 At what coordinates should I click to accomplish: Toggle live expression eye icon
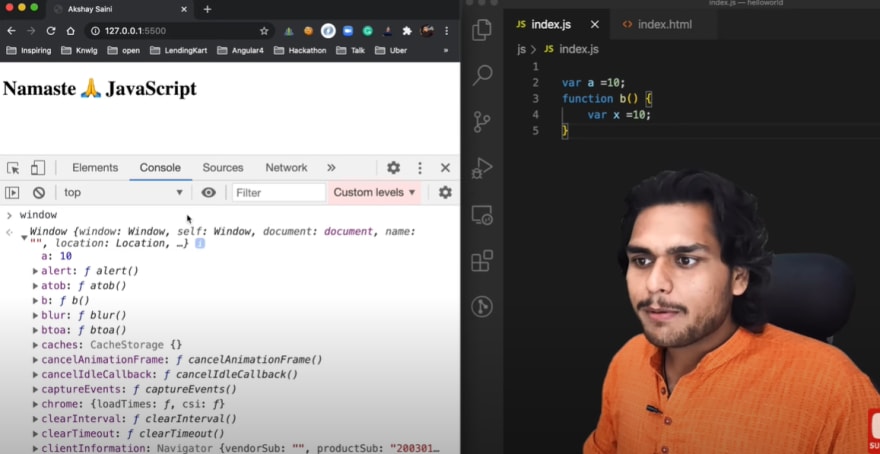coord(208,192)
